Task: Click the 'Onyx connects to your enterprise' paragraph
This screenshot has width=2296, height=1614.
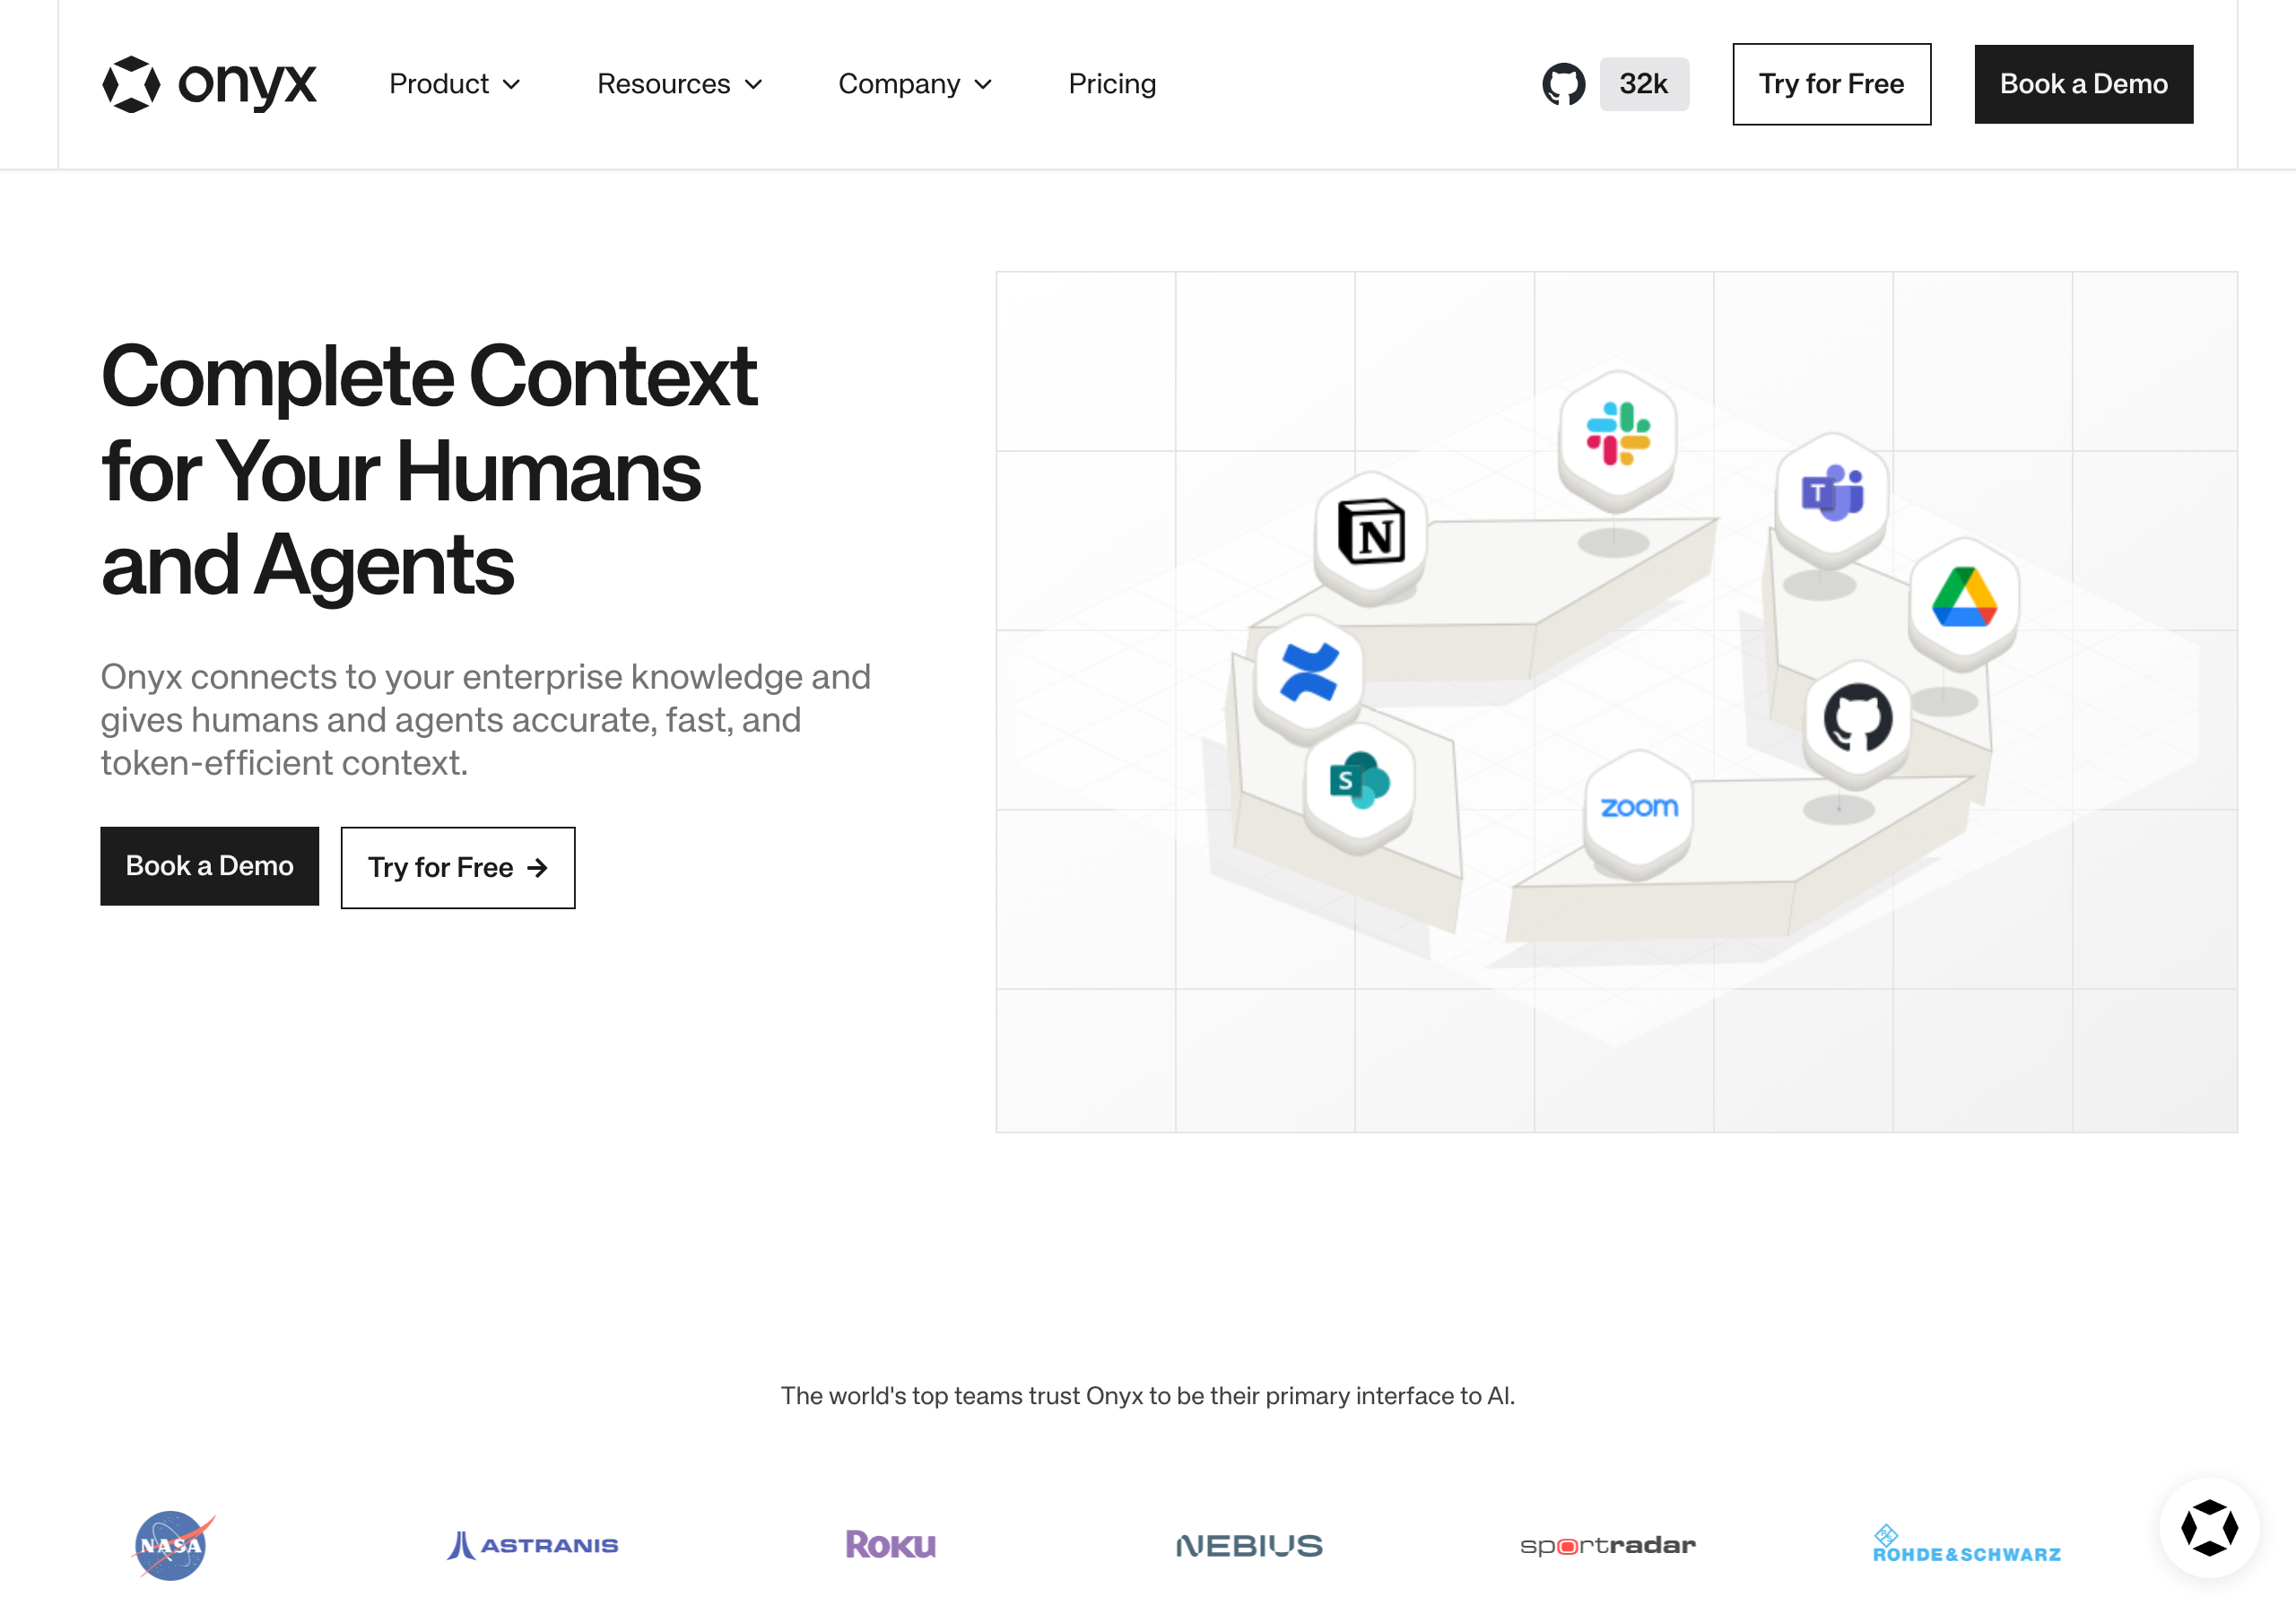Action: pos(486,720)
